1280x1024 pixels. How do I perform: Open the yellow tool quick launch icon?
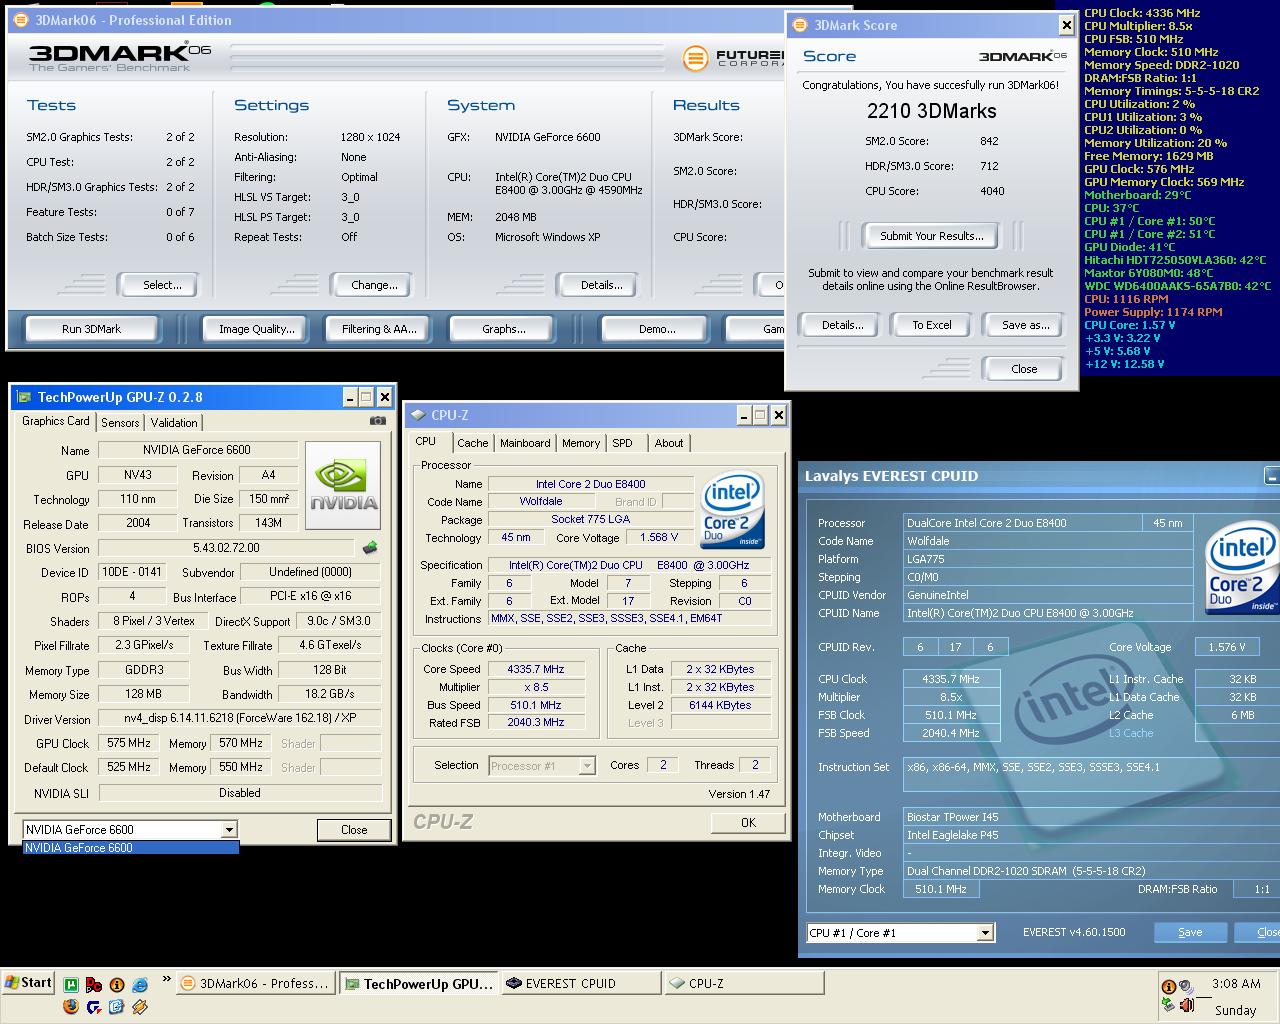[140, 1007]
